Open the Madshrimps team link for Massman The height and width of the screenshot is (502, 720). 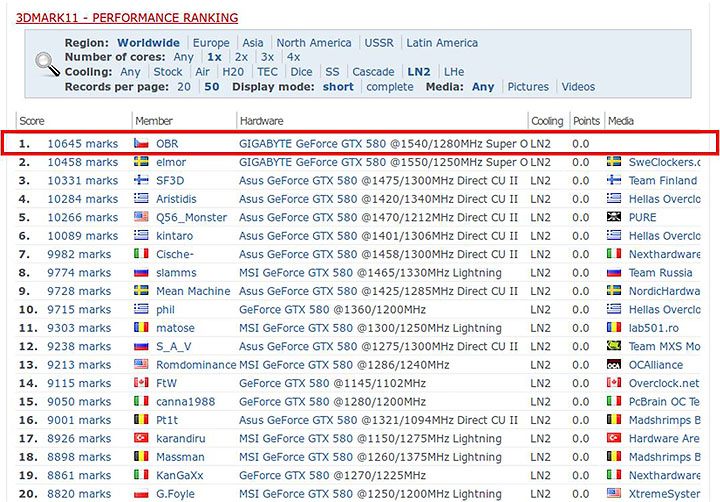point(664,457)
